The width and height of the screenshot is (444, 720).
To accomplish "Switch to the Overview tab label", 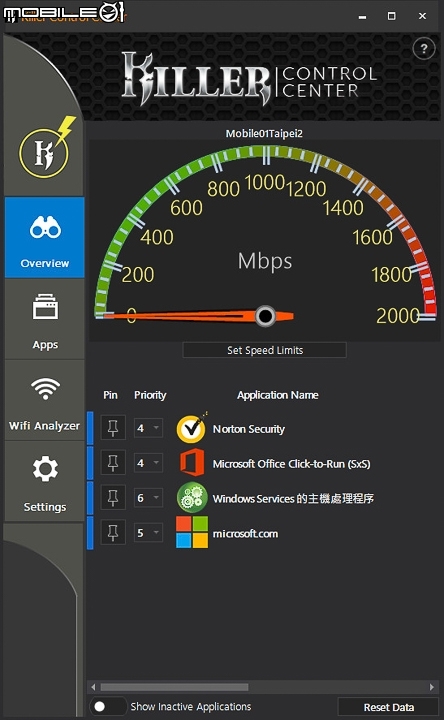I will (45, 264).
